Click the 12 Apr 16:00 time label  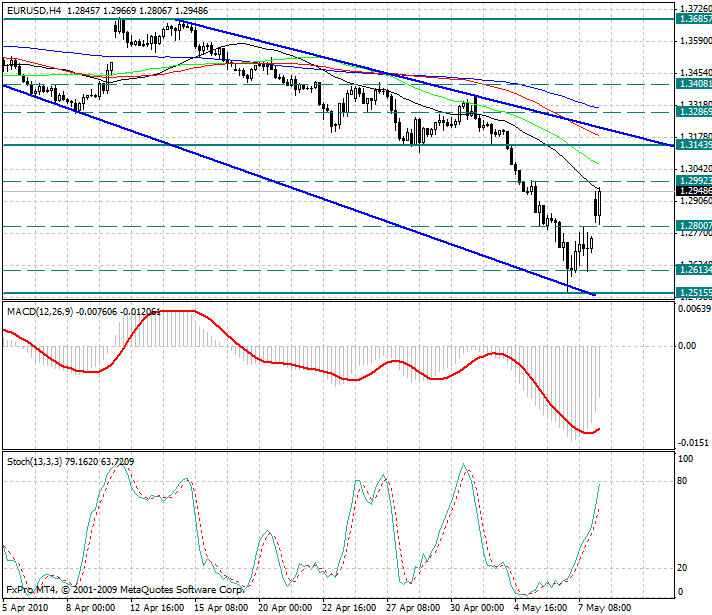click(x=157, y=608)
